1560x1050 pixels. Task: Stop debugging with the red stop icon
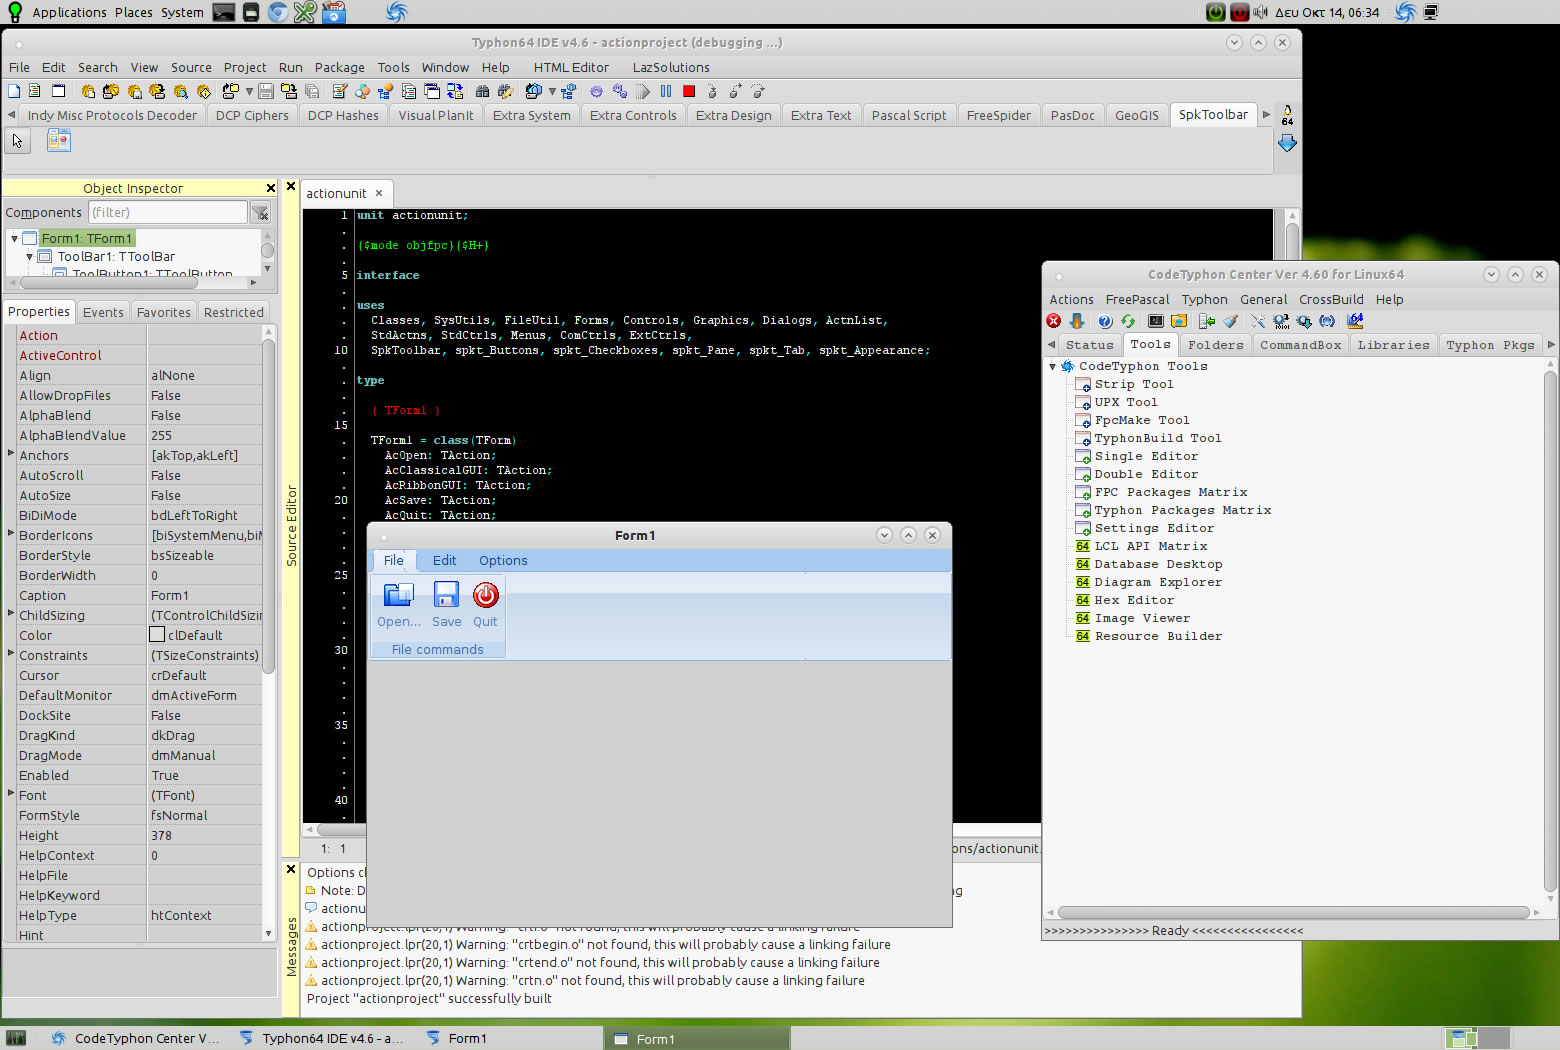(689, 91)
